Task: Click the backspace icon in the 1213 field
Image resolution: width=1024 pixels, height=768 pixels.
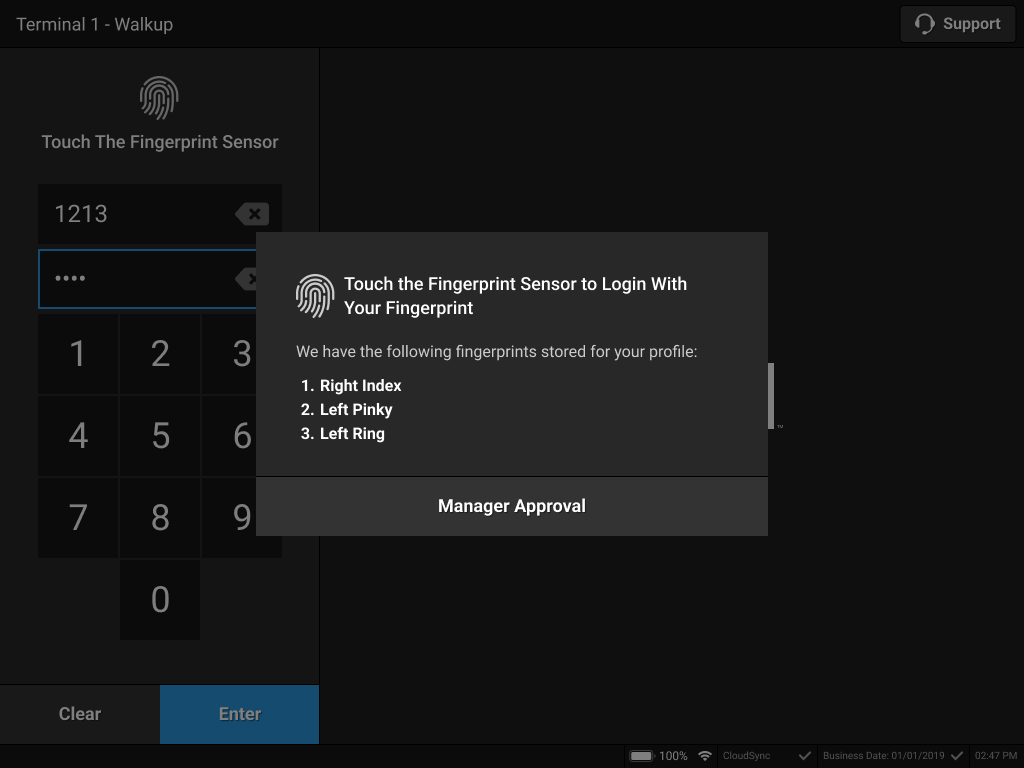Action: (252, 213)
